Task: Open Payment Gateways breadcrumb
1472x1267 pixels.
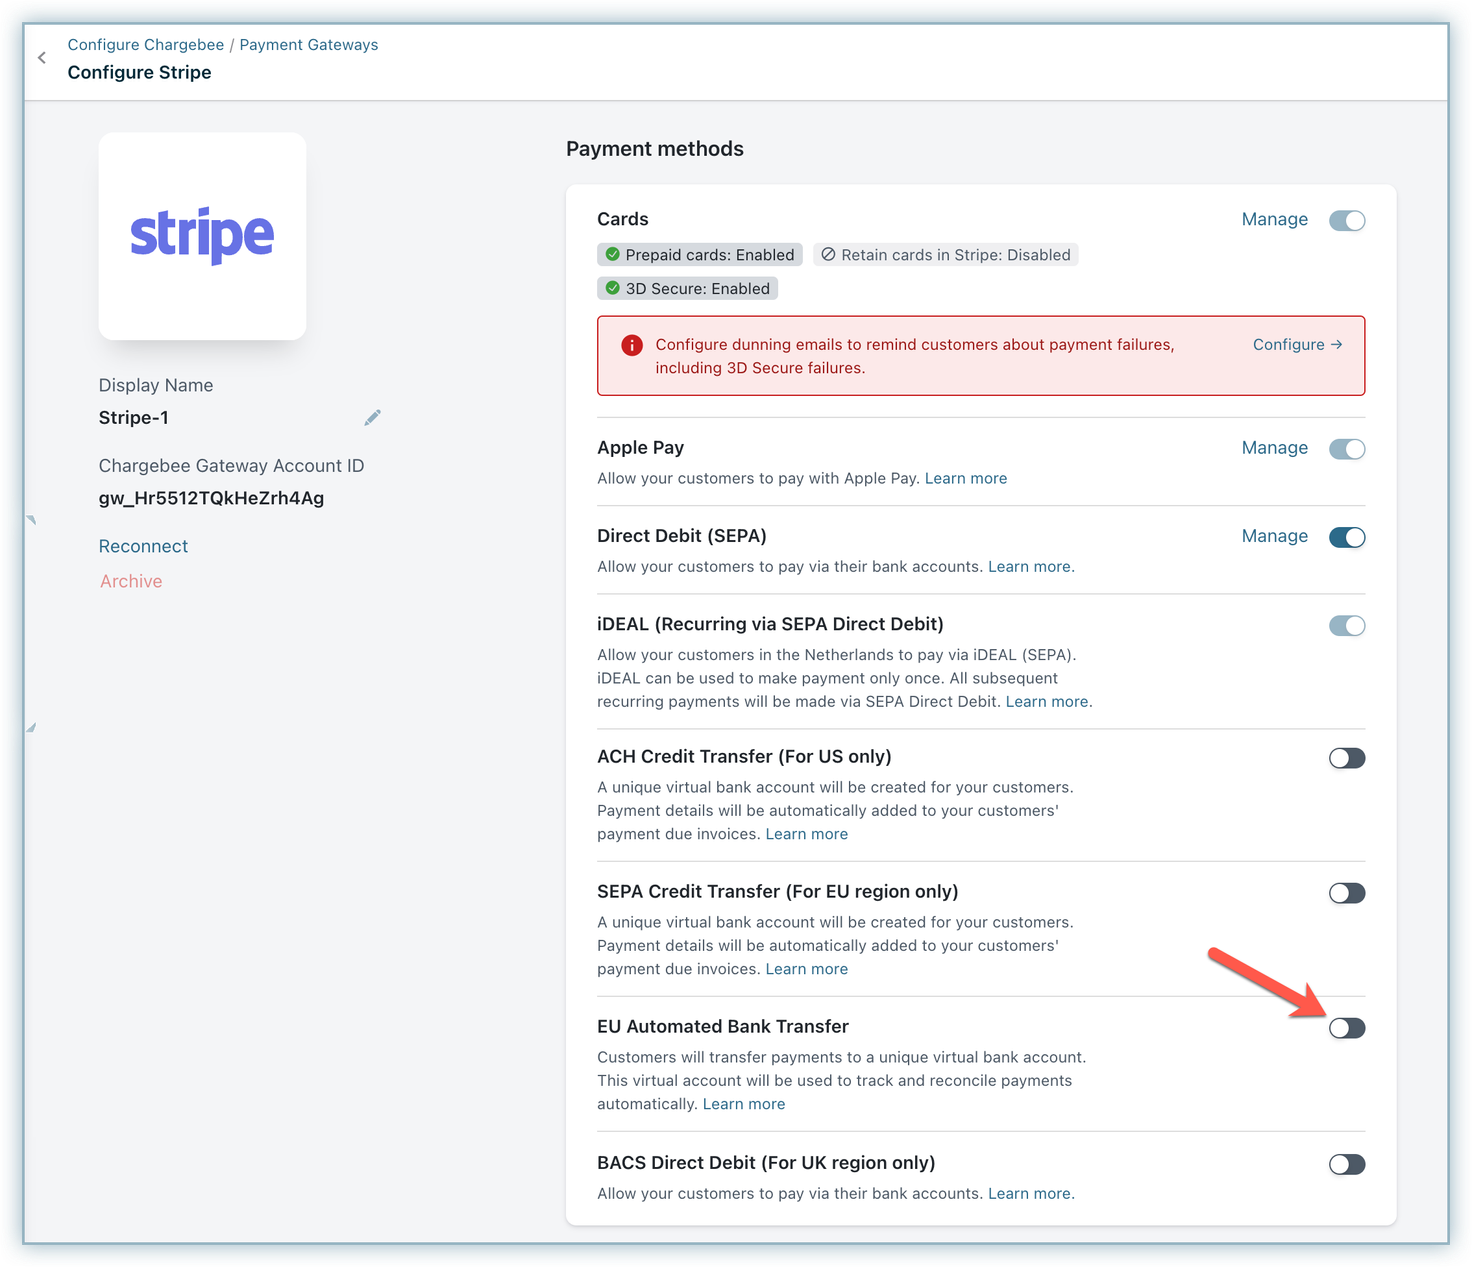Action: click(x=308, y=45)
